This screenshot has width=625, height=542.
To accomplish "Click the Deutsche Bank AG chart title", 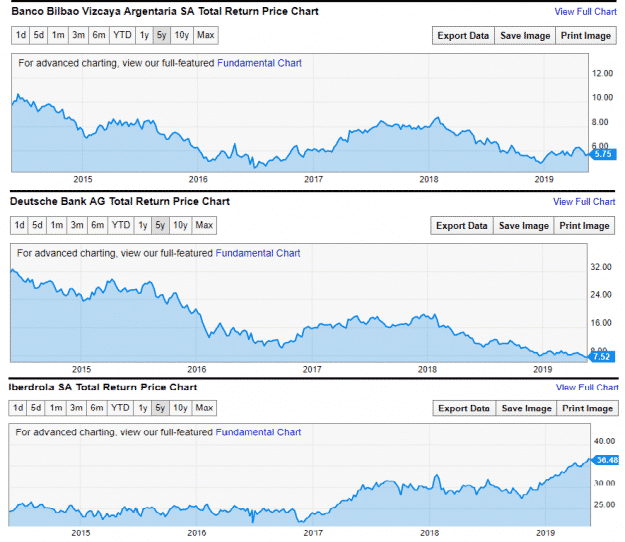I will click(x=120, y=201).
